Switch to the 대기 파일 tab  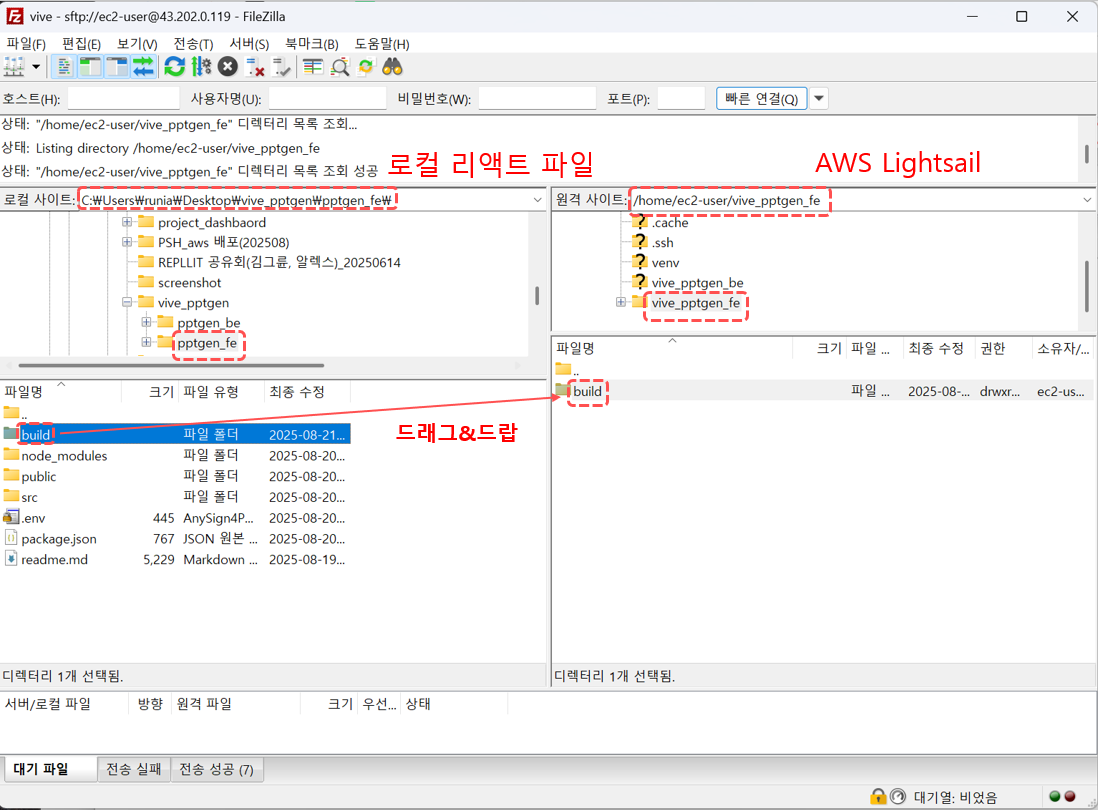(49, 769)
